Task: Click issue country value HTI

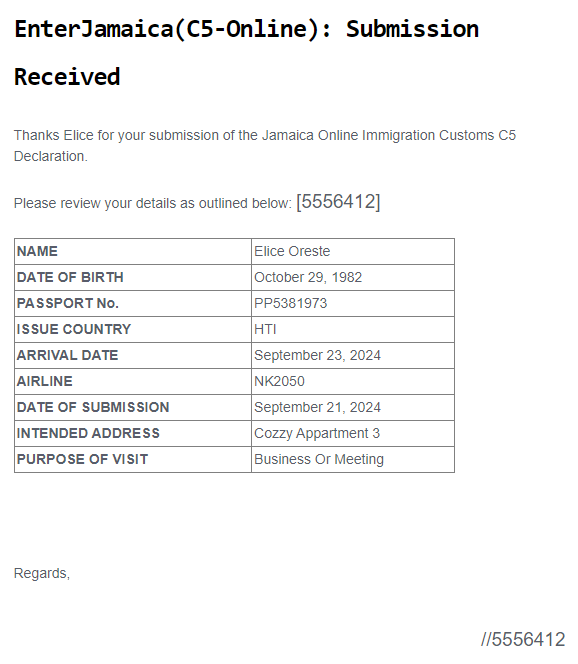Action: pos(265,329)
